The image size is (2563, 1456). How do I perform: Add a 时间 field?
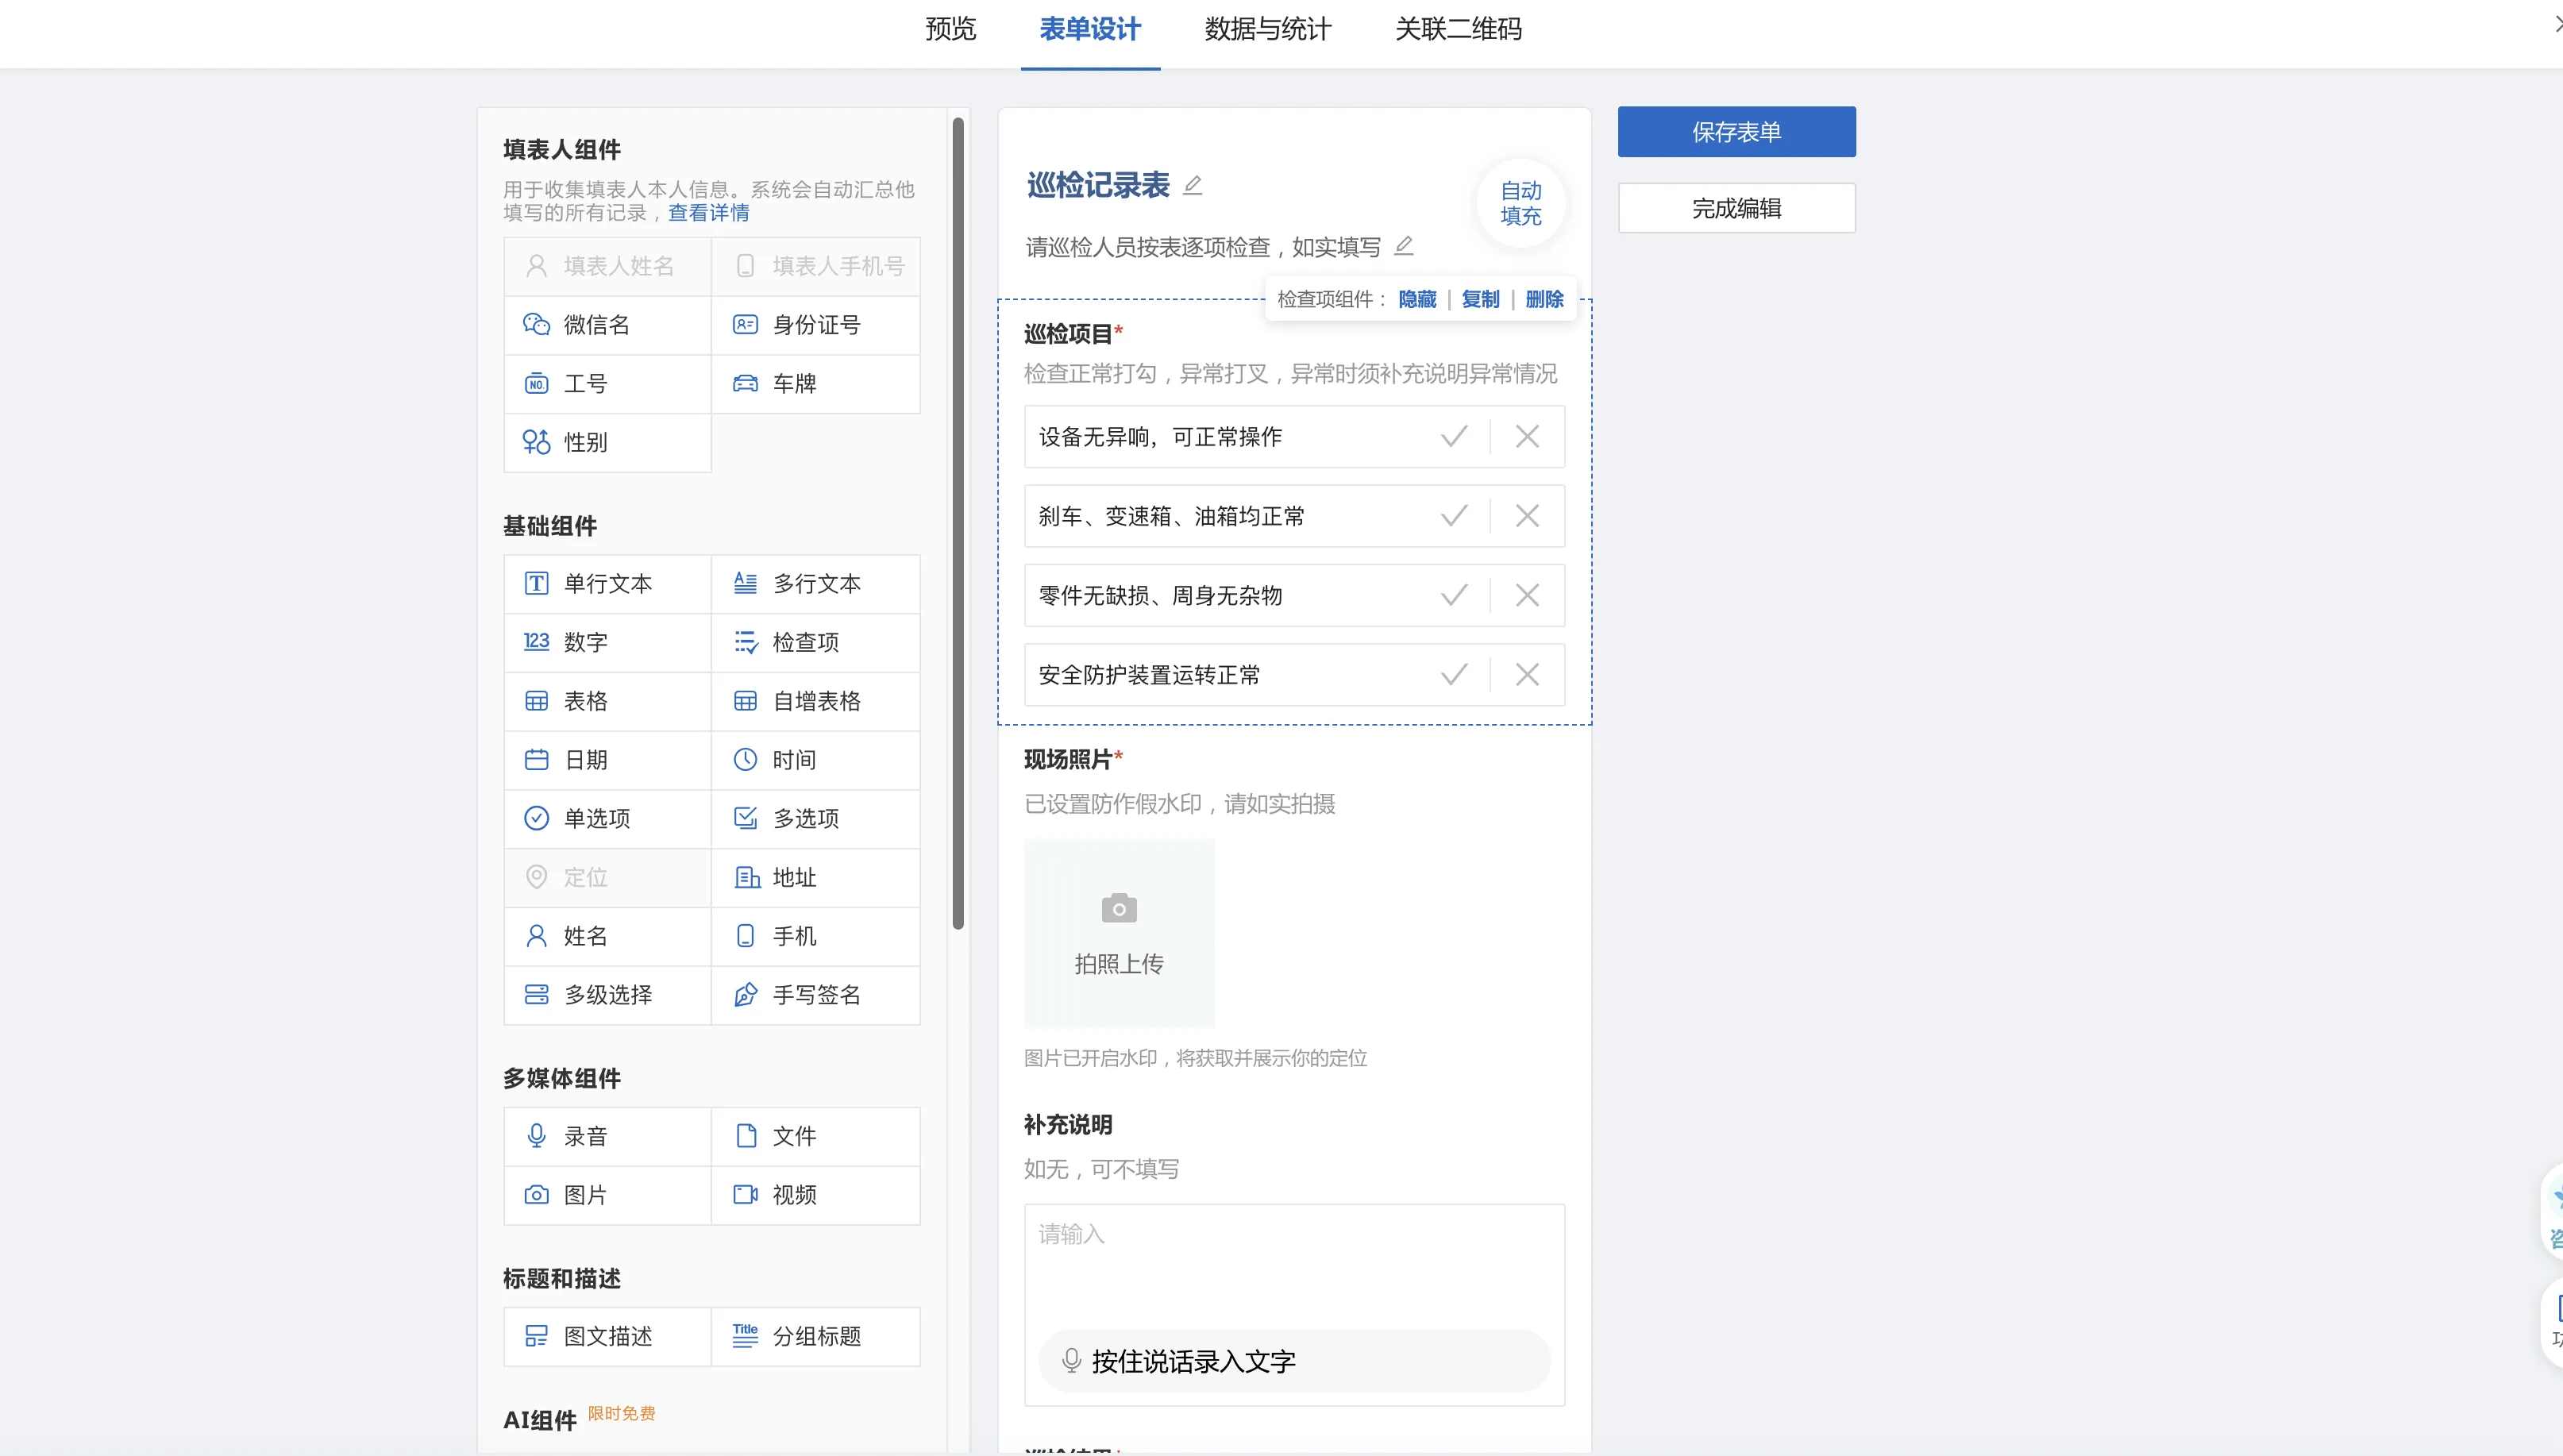click(x=815, y=761)
